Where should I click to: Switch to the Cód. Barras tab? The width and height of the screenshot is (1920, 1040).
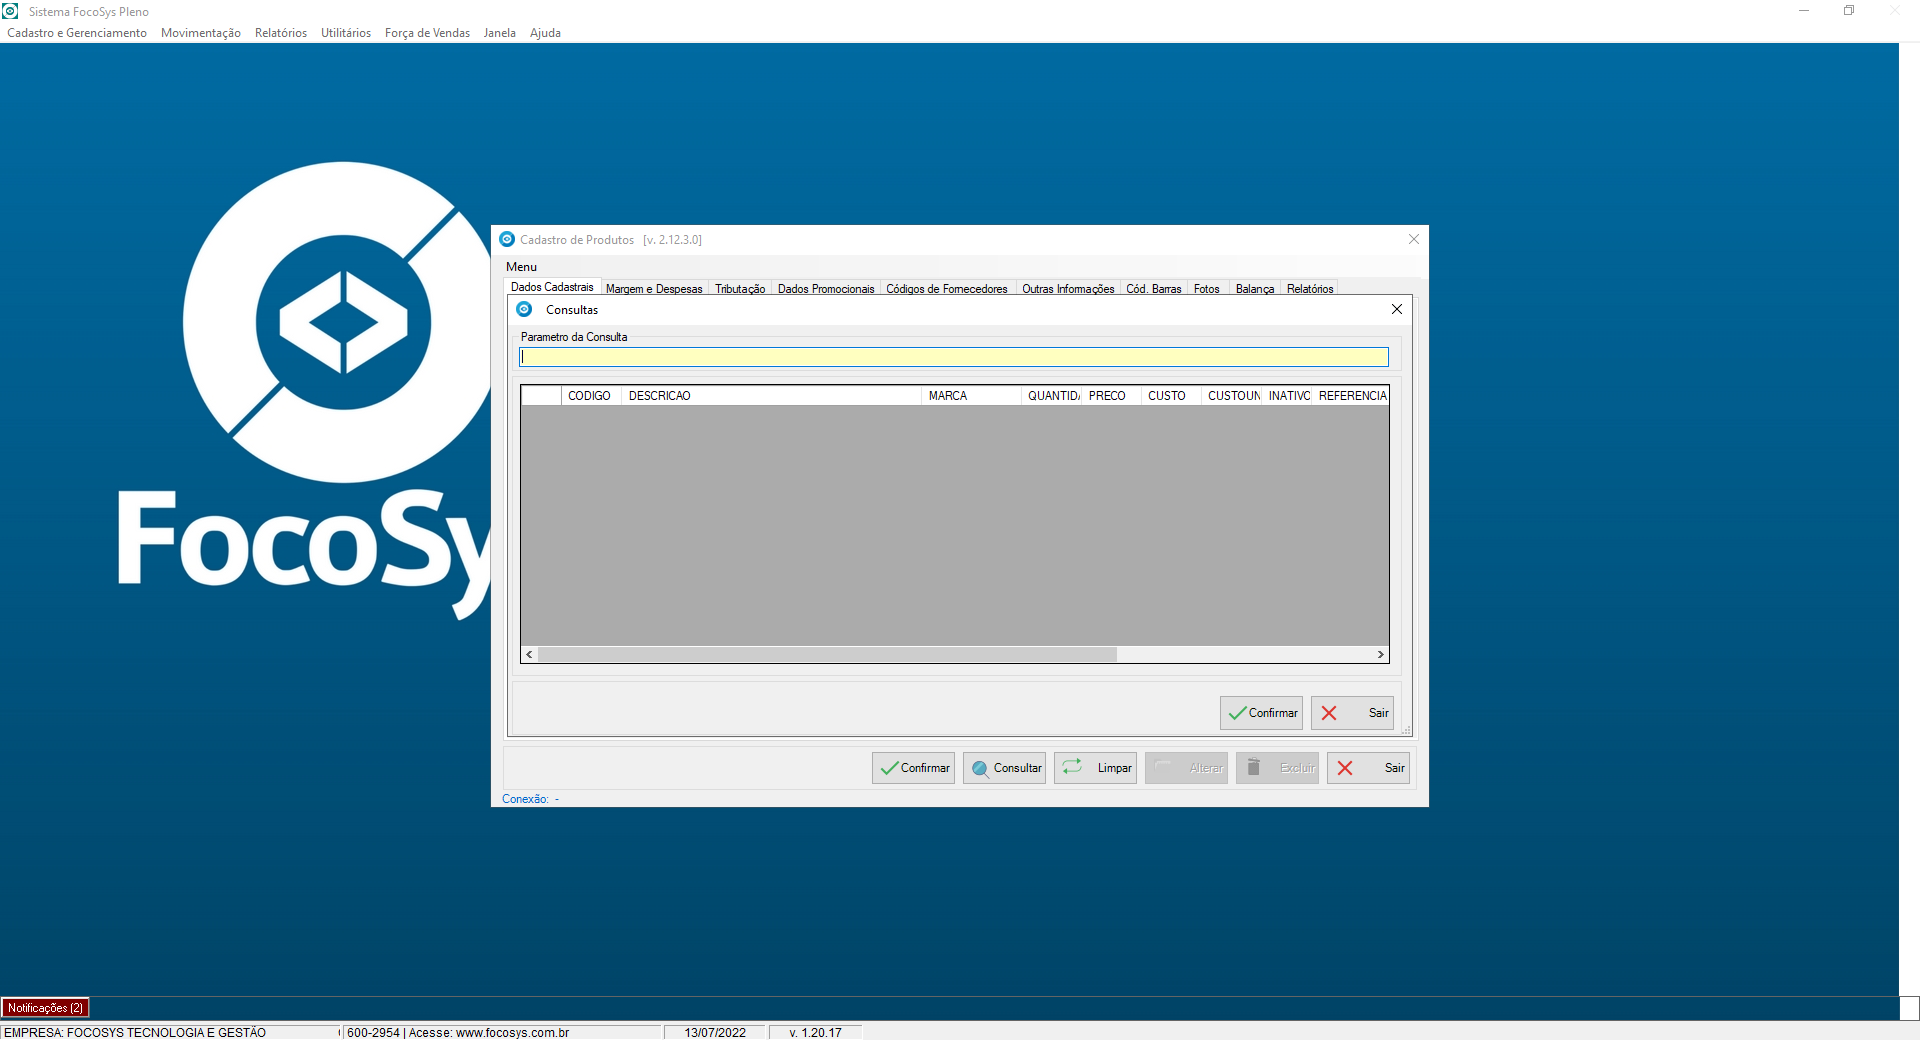[1154, 289]
